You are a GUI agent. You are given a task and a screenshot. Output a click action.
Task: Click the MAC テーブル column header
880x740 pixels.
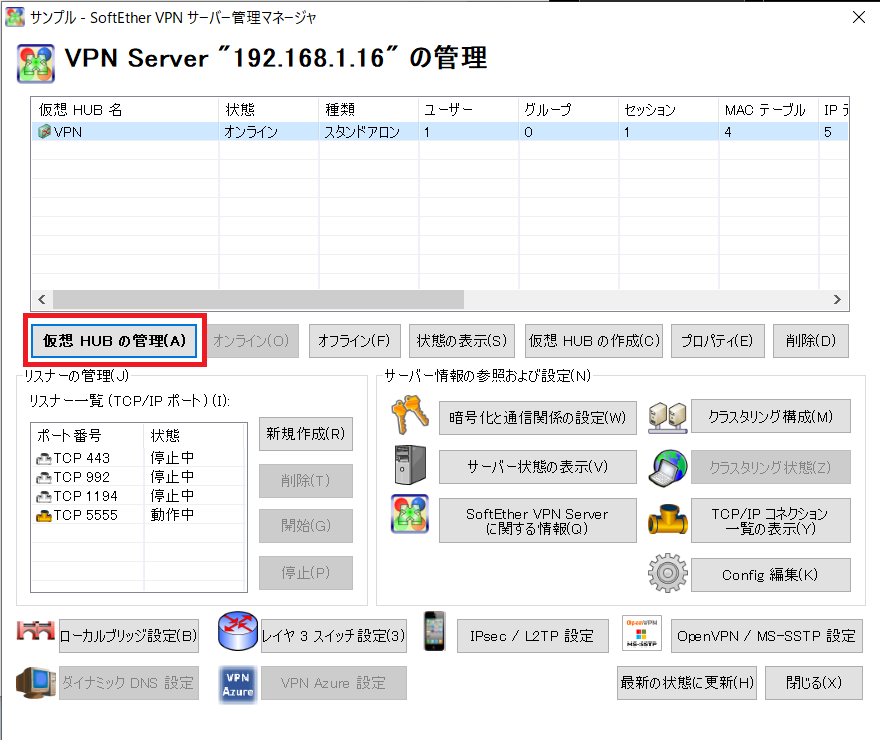click(x=768, y=110)
